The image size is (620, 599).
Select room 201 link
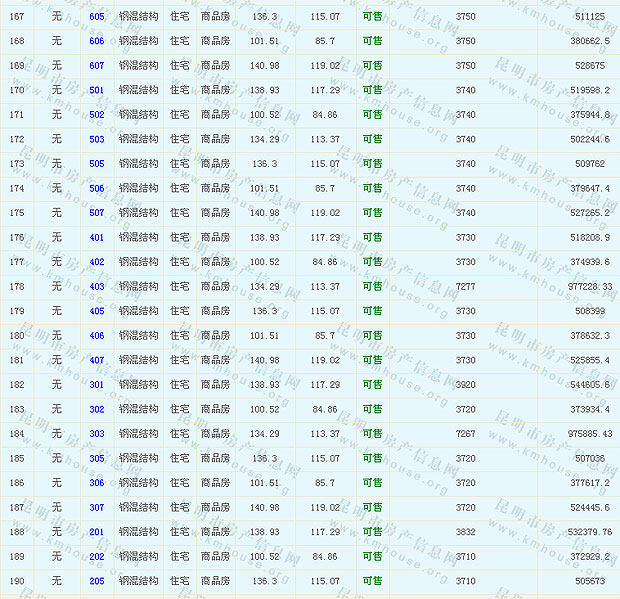point(96,531)
